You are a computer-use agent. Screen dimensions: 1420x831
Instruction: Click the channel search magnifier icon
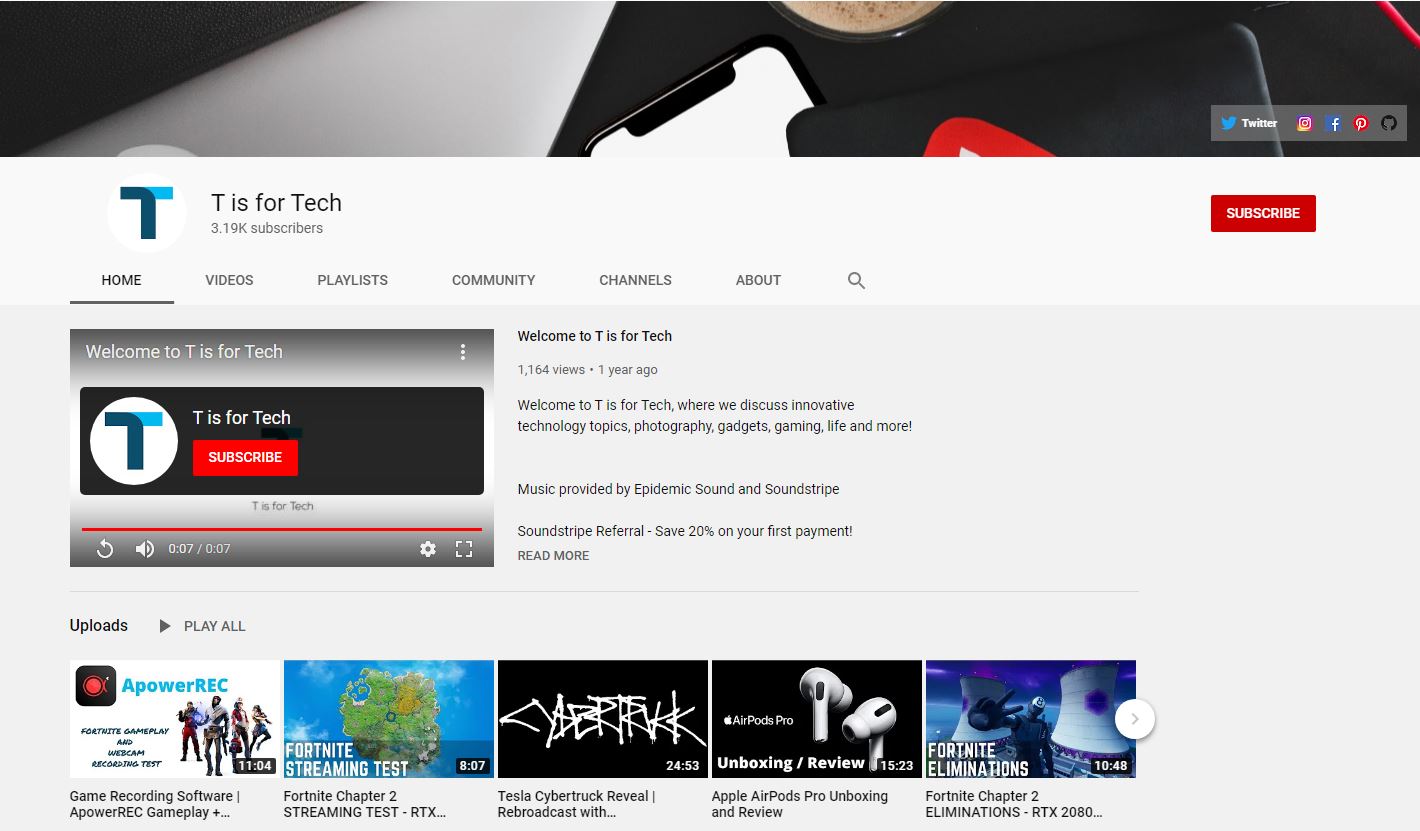point(856,280)
